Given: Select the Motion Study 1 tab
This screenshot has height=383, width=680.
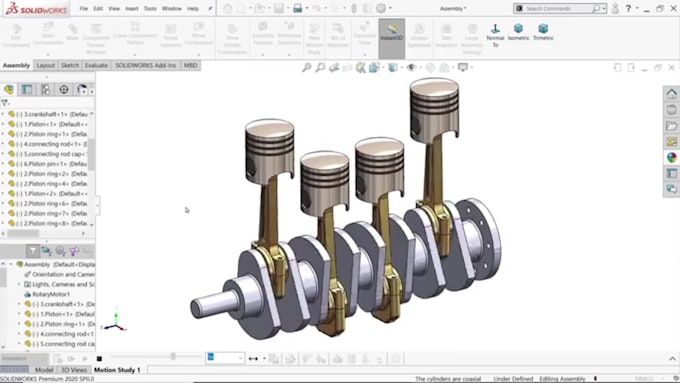Looking at the screenshot, I should (x=117, y=370).
